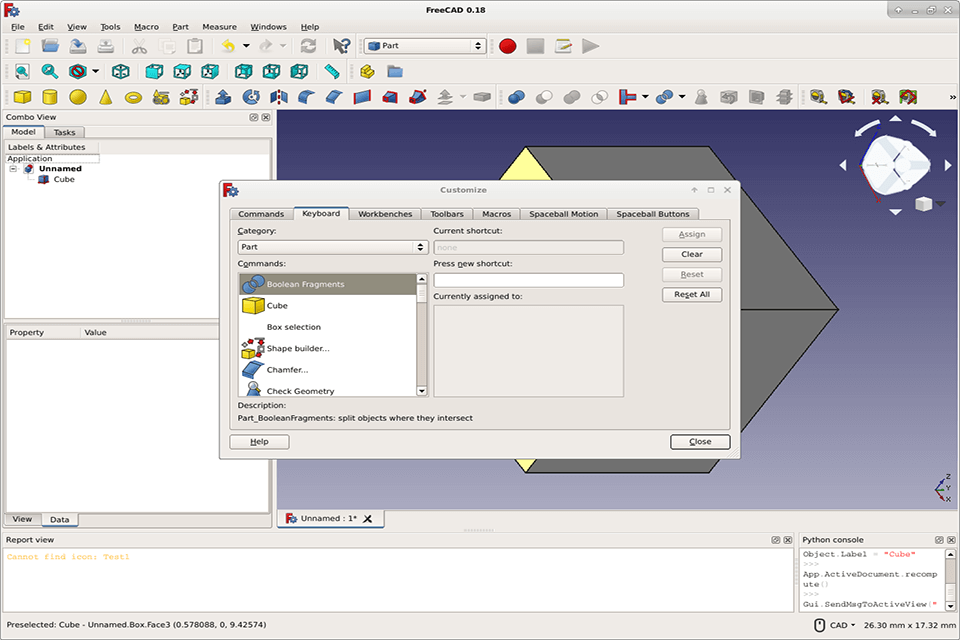Click the navigation cube in 3D view
Image resolution: width=960 pixels, height=640 pixels.
tap(895, 164)
